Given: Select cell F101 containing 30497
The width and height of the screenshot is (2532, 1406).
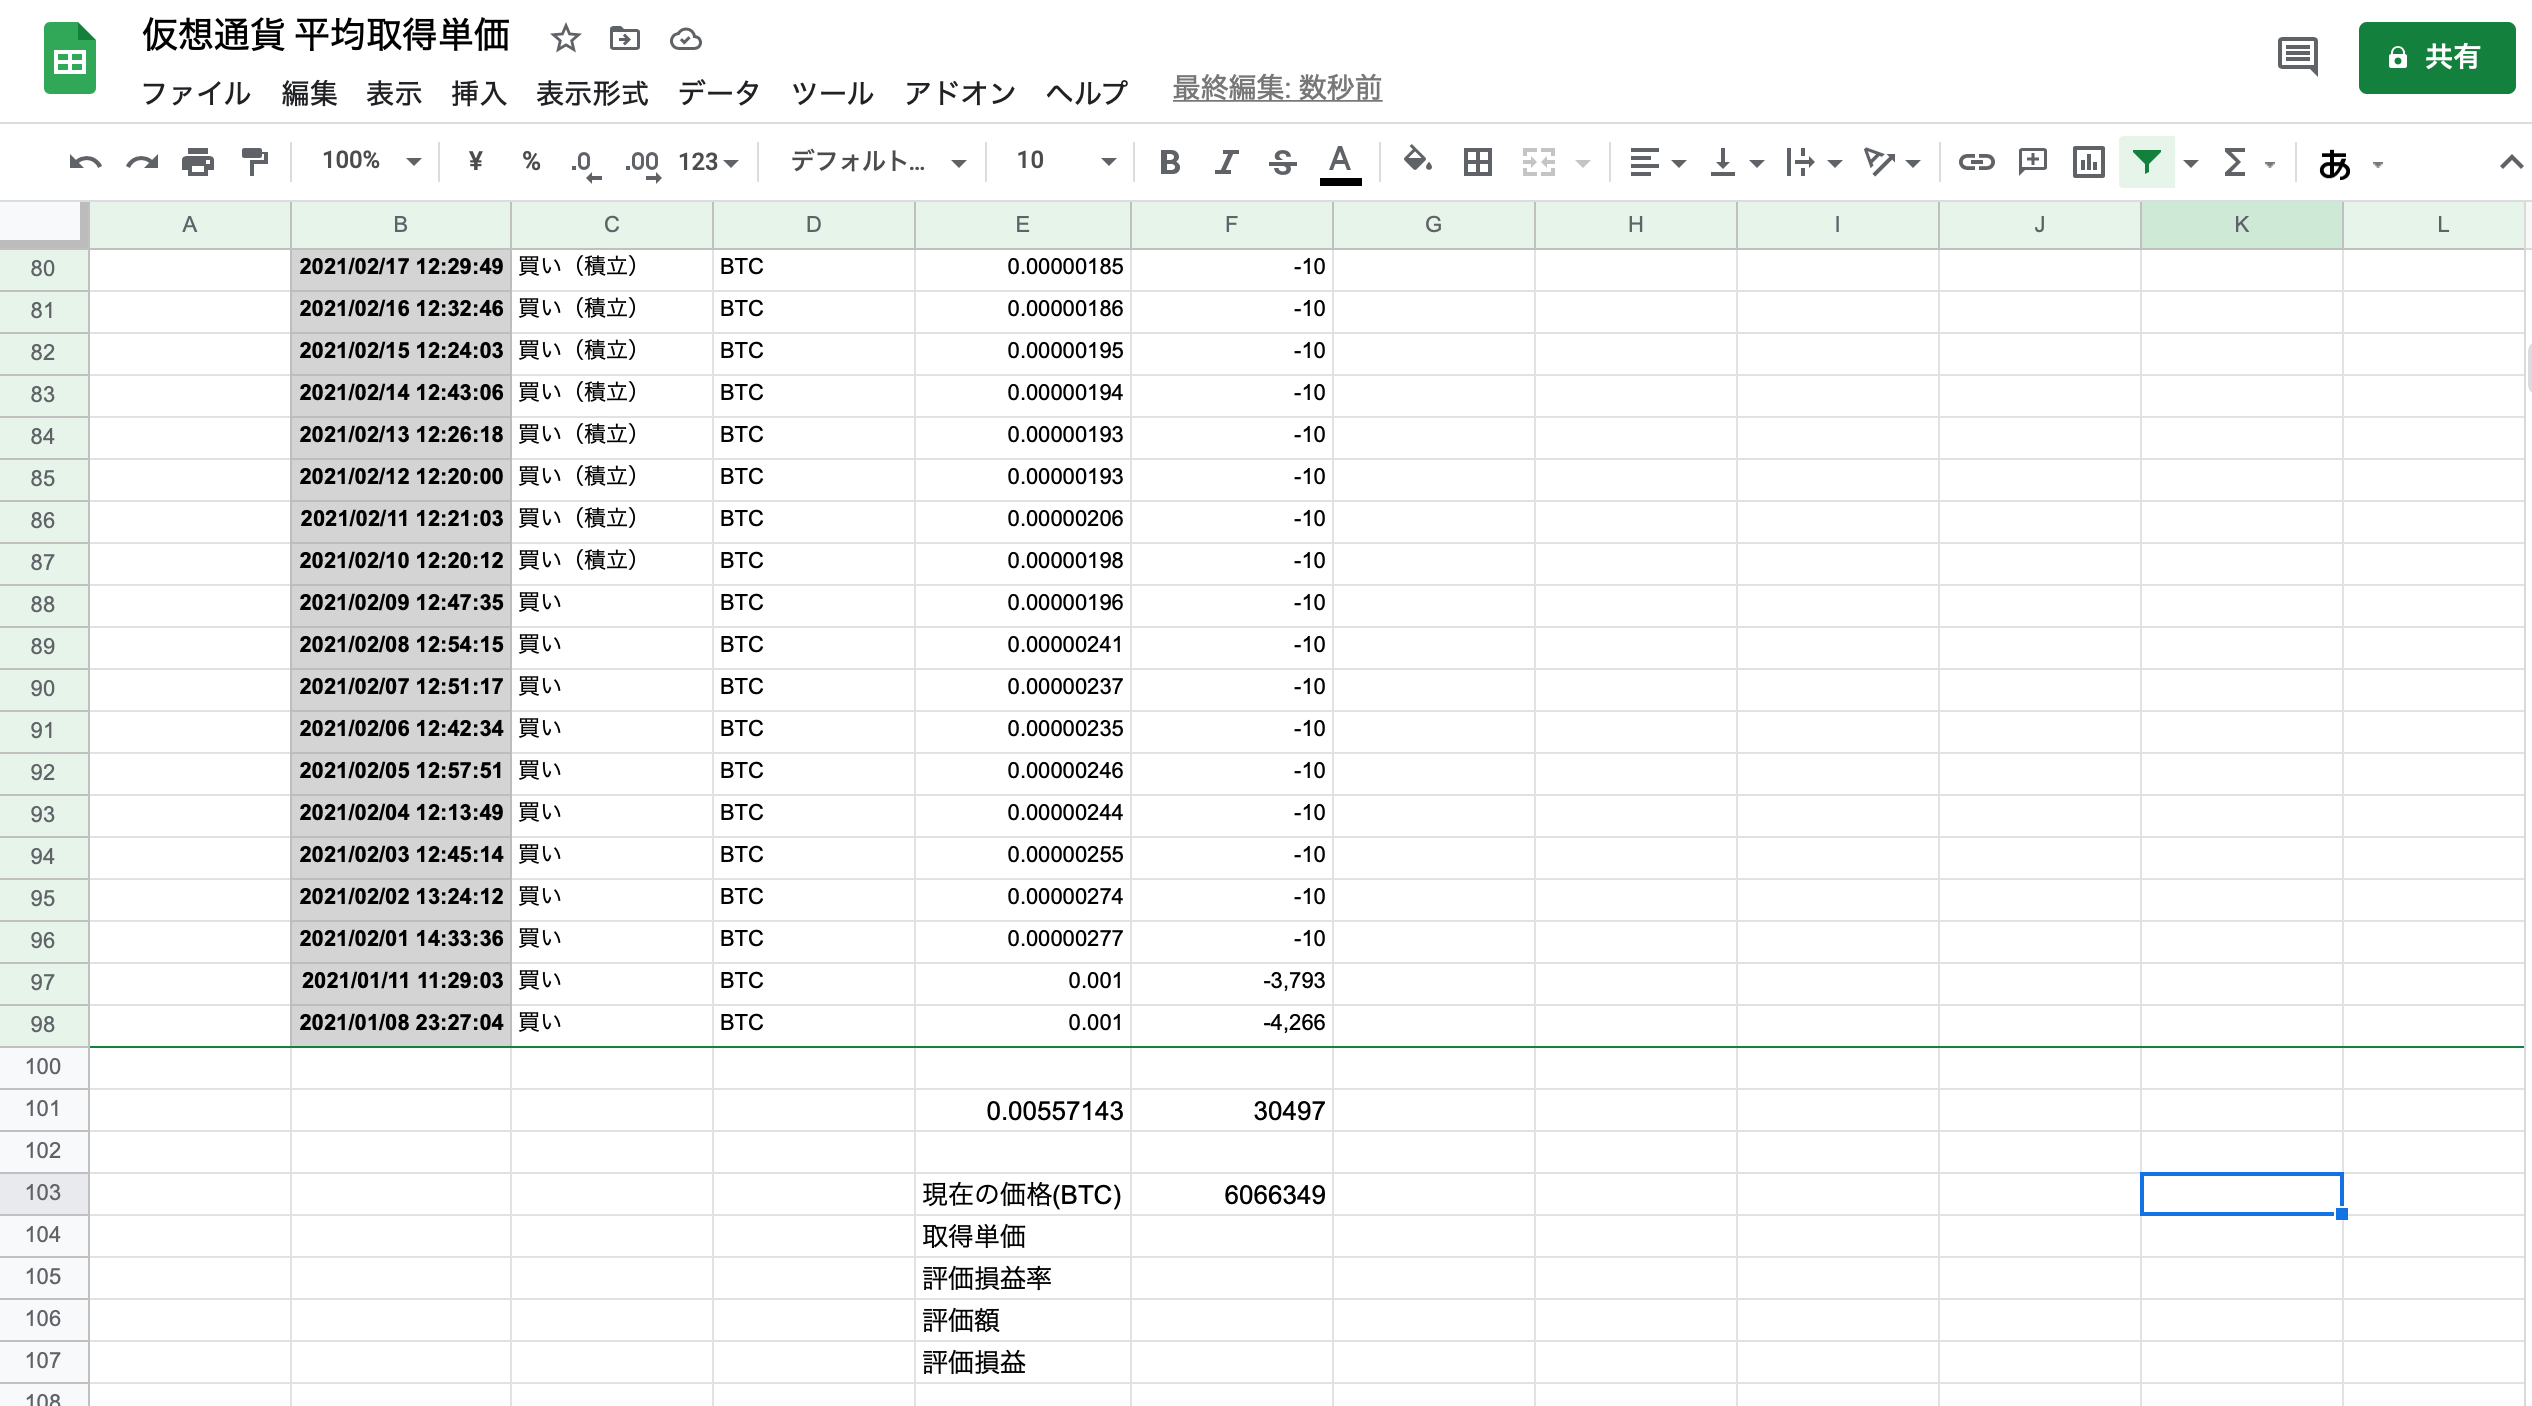Looking at the screenshot, I should [x=1231, y=1111].
